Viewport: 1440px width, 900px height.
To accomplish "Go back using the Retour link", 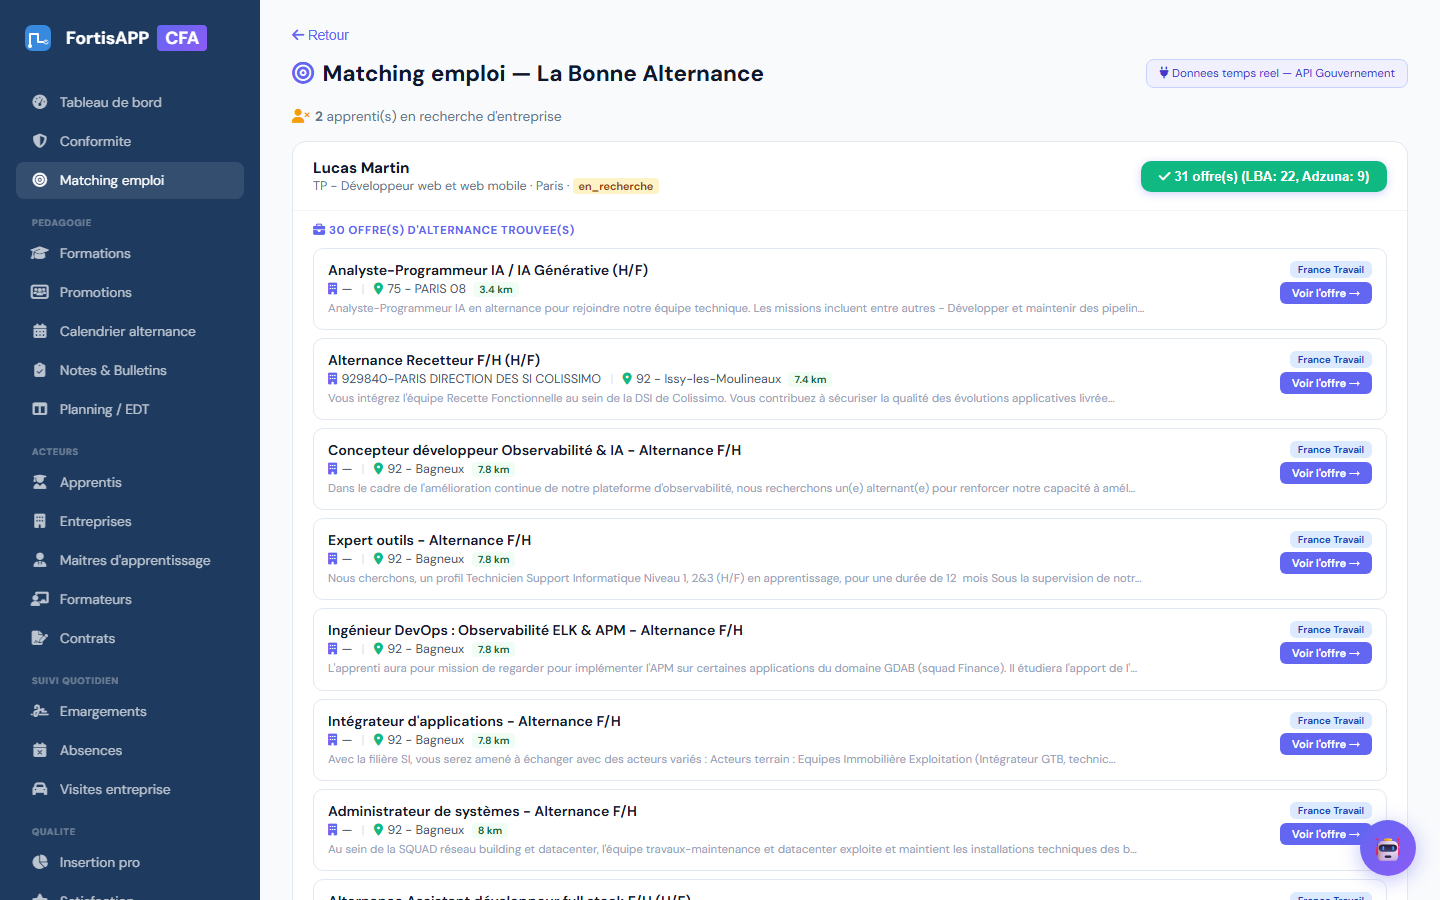I will [x=320, y=35].
